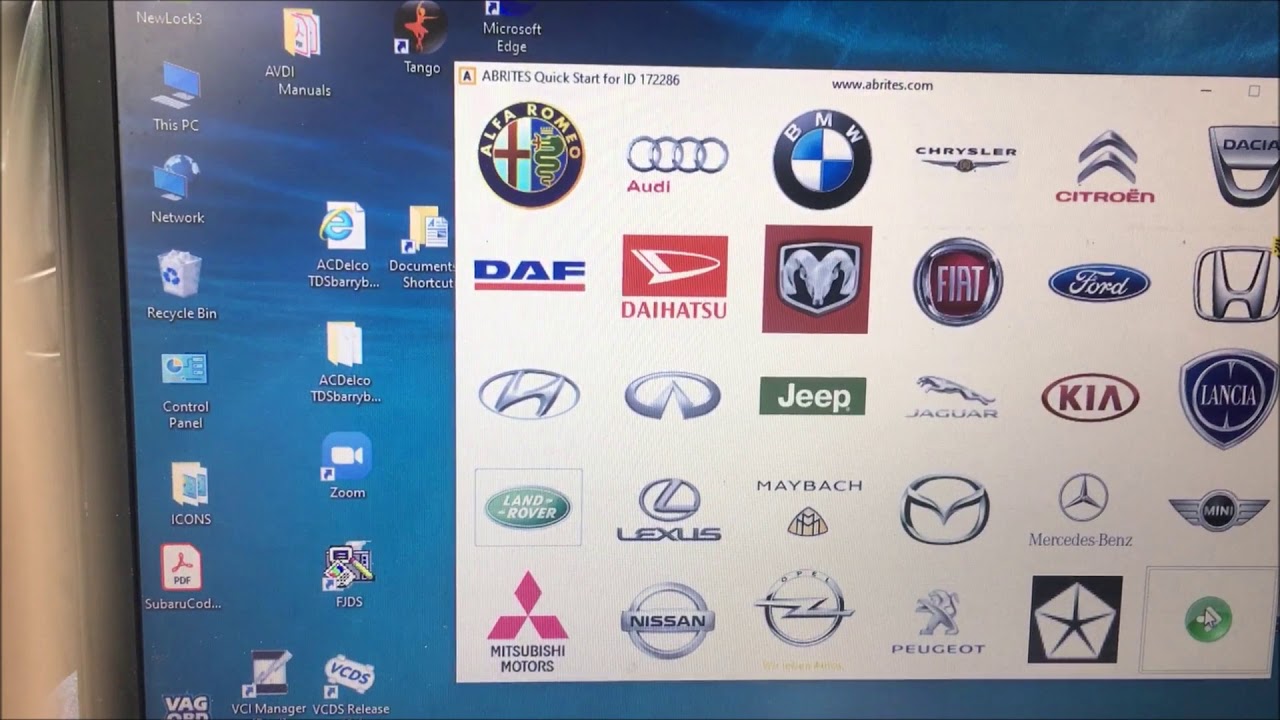This screenshot has height=720, width=1280.
Task: Pick the black pentastar star logo
Action: 1075,619
